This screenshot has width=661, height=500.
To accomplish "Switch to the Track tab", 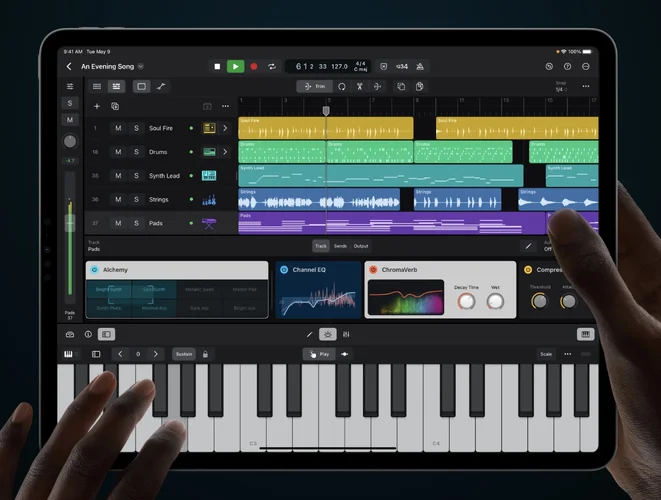I will click(321, 246).
